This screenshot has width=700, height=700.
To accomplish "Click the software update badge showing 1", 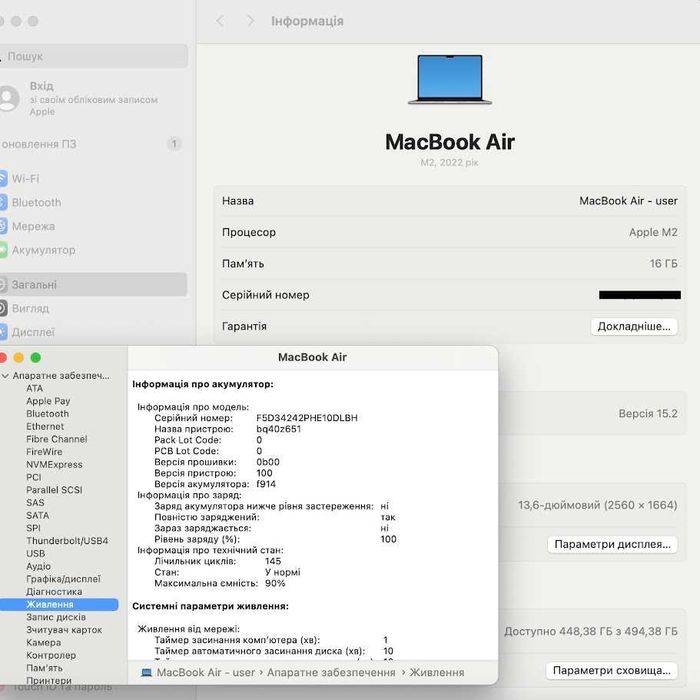I will click(x=174, y=144).
